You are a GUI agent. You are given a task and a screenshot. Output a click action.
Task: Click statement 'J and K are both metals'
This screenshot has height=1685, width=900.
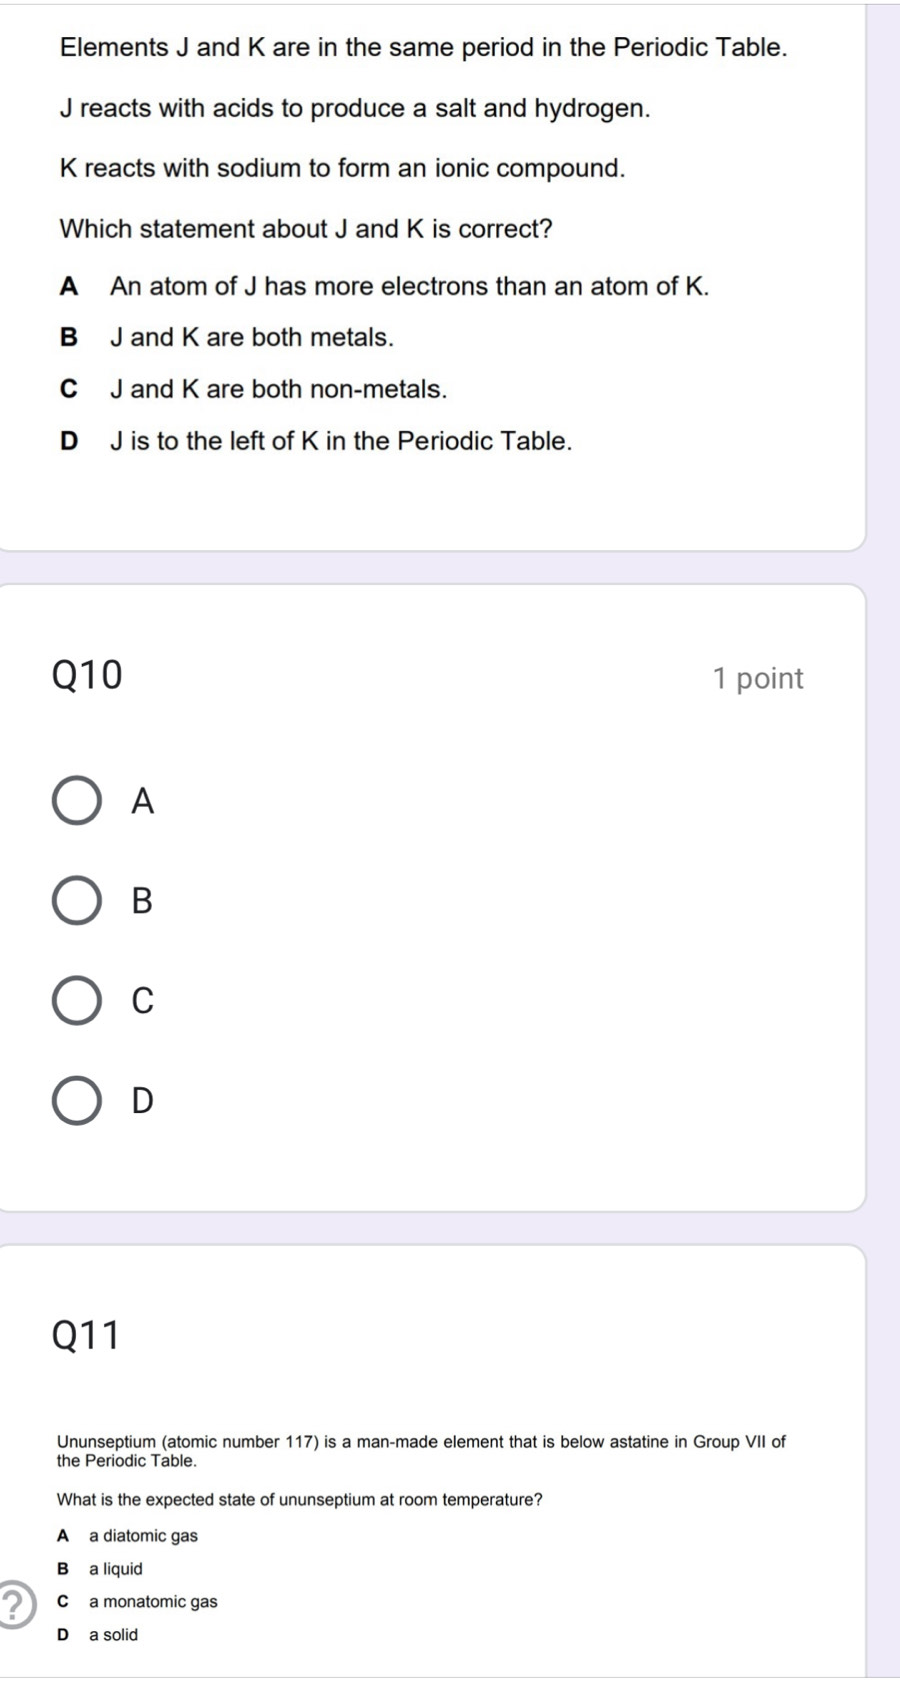pos(251,338)
